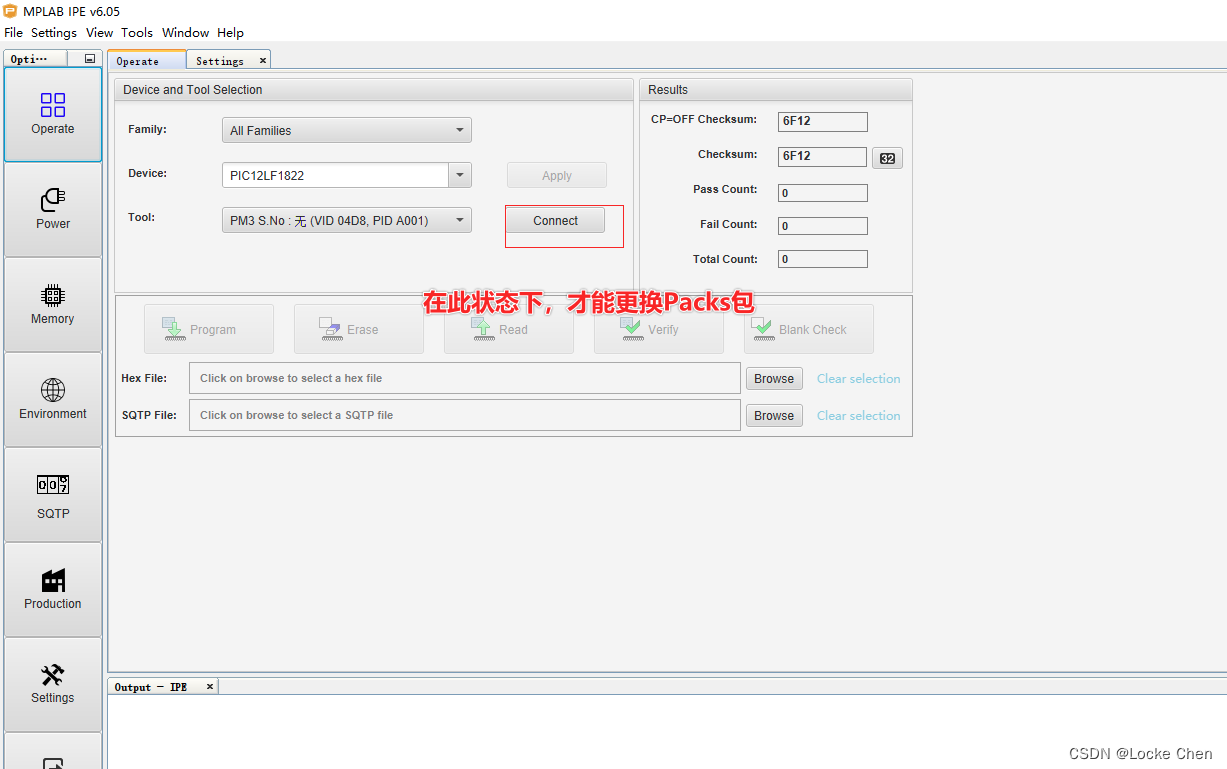This screenshot has height=769, width=1227.
Task: Expand the Device dropdown for PIC12LF1822
Action: (x=459, y=174)
